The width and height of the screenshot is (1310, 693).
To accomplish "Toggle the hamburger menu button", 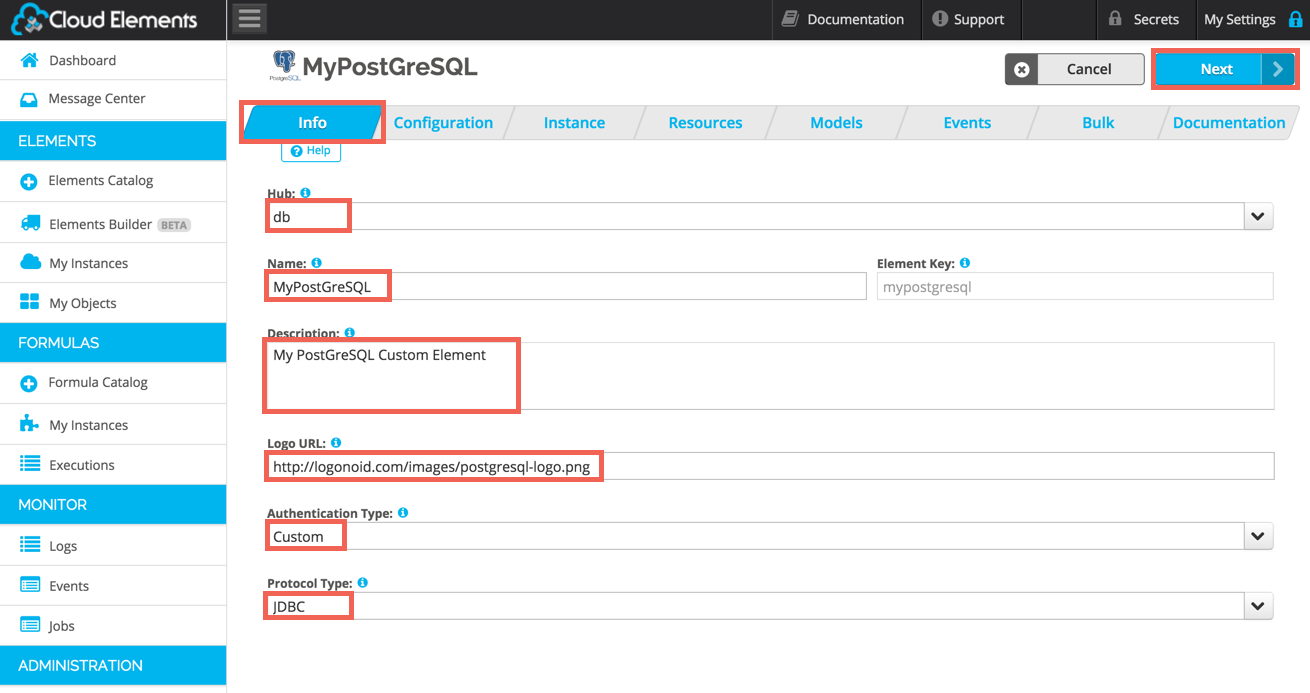I will tap(249, 19).
